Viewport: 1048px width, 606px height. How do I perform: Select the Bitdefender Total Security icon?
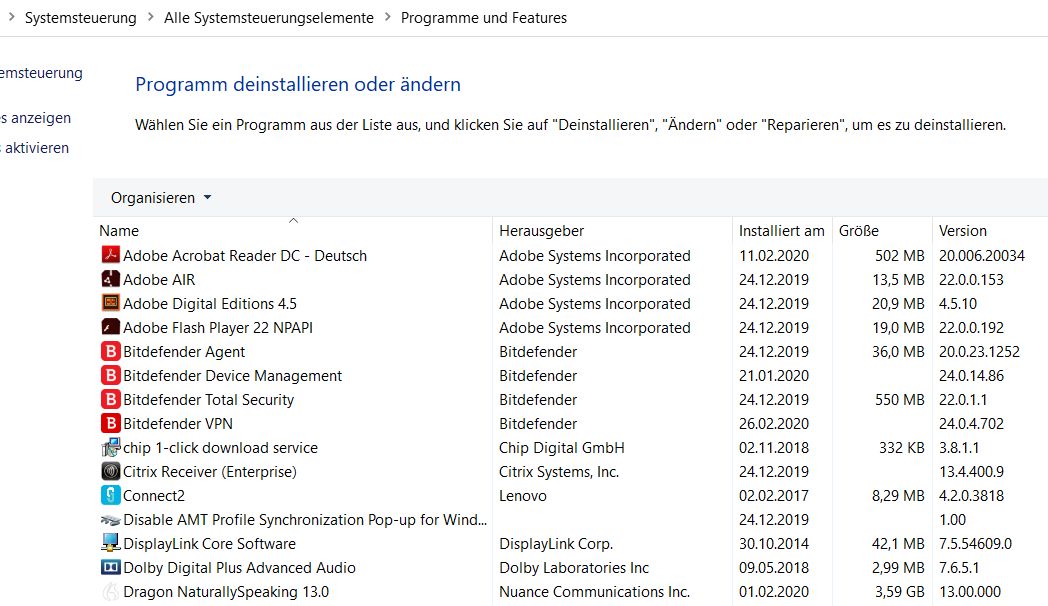pyautogui.click(x=110, y=400)
